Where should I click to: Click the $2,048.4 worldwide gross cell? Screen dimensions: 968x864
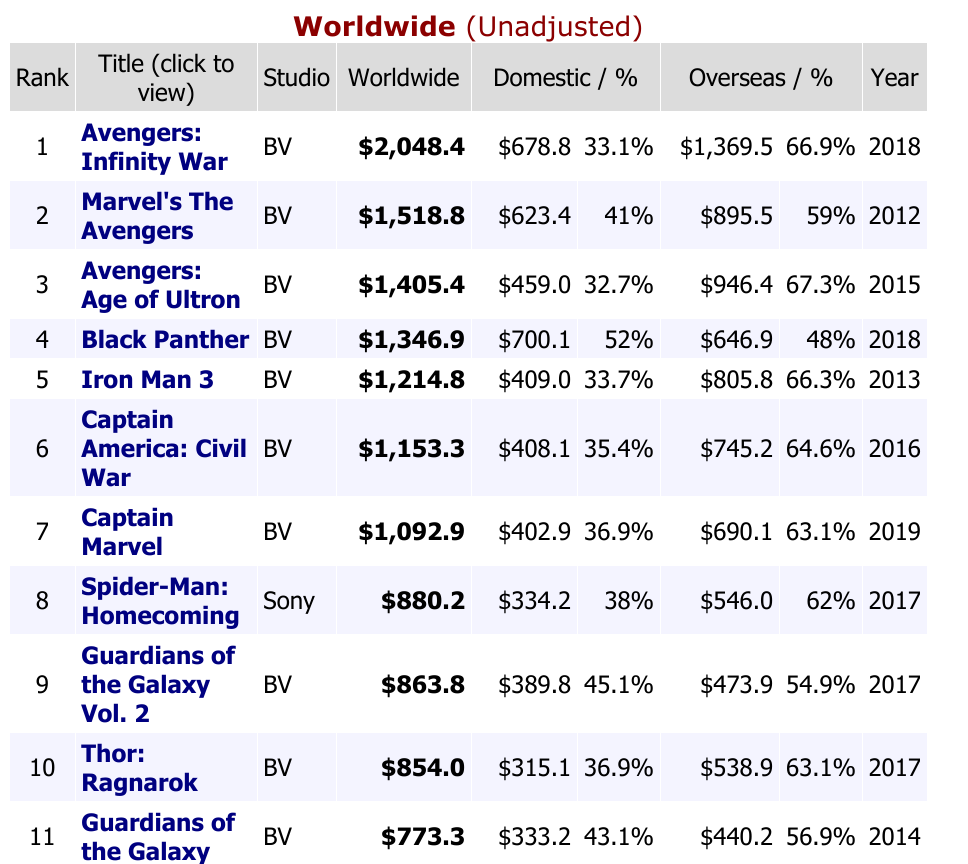click(411, 147)
